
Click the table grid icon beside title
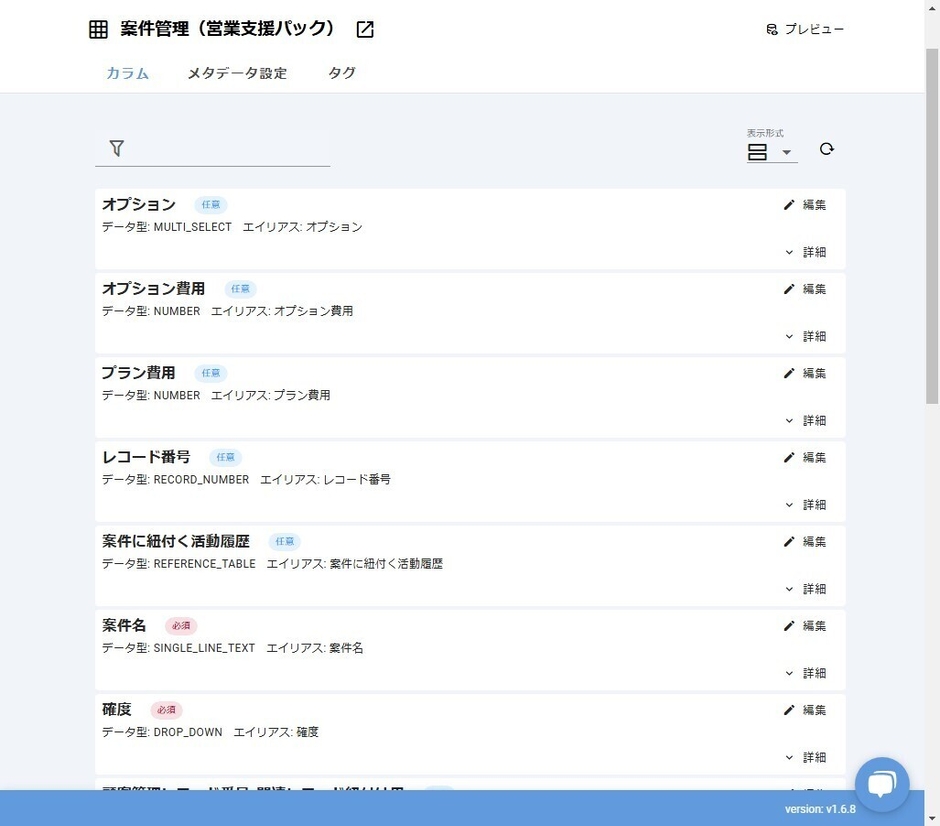click(x=98, y=29)
